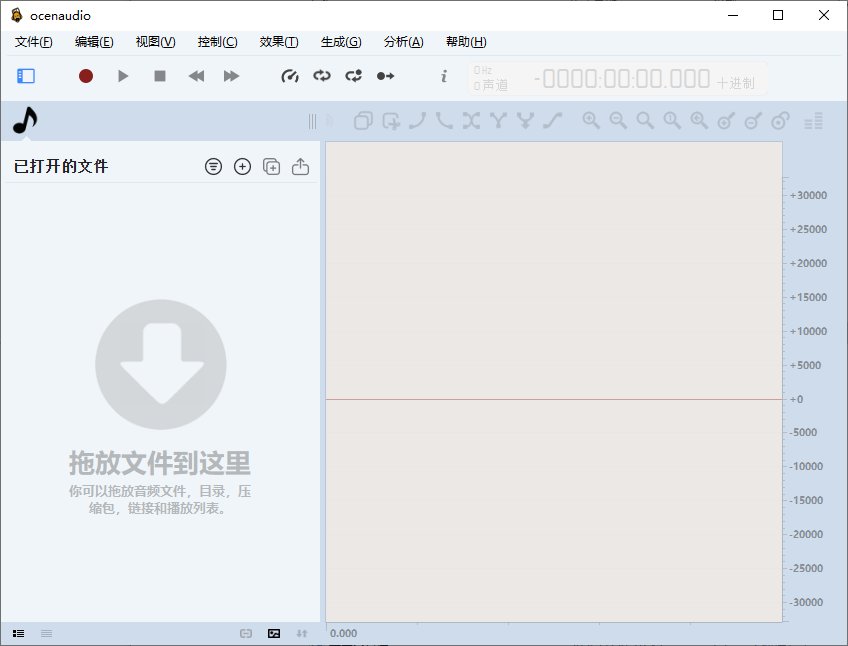Click the link icon in sidebar footer

click(246, 634)
